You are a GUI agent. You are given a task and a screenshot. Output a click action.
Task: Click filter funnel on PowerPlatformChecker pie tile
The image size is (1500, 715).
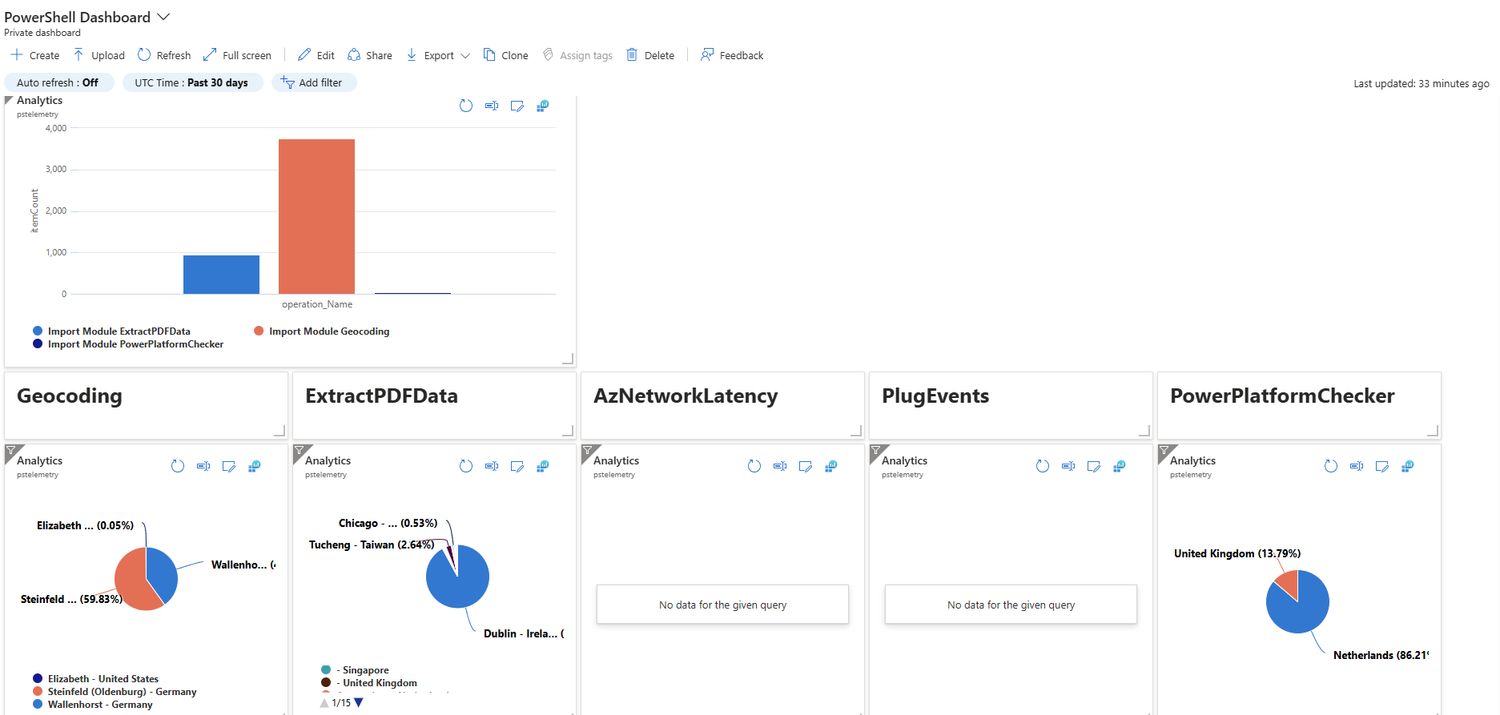1164,451
